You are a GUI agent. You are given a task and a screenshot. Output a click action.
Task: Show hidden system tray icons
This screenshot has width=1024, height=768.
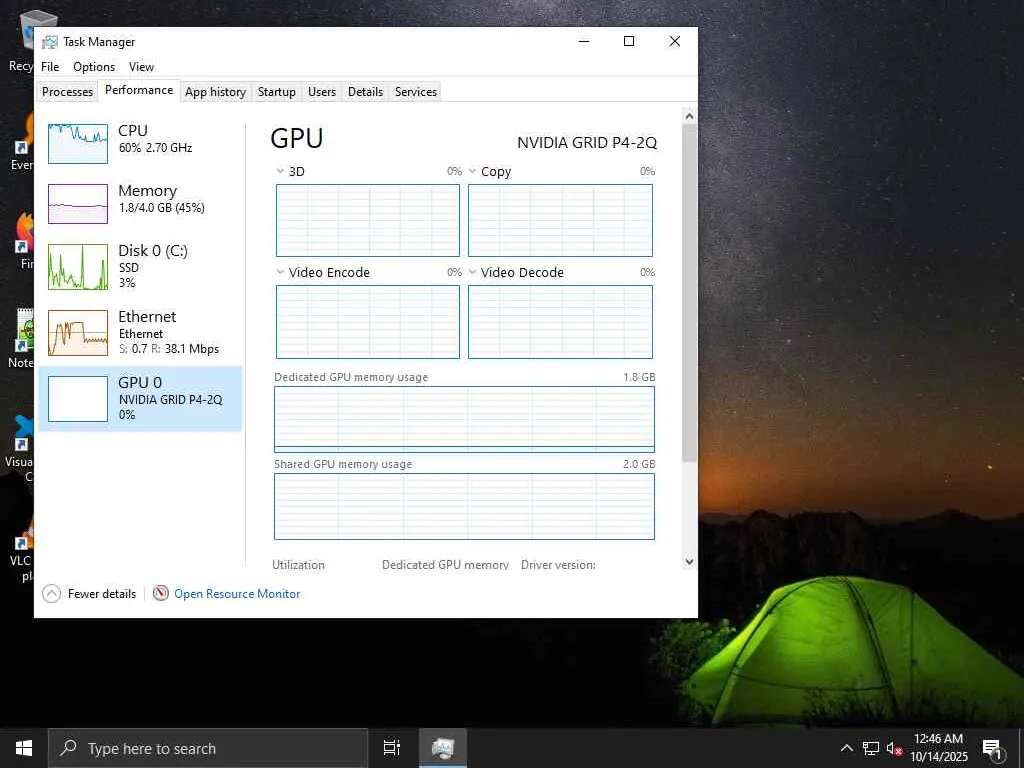pos(846,748)
